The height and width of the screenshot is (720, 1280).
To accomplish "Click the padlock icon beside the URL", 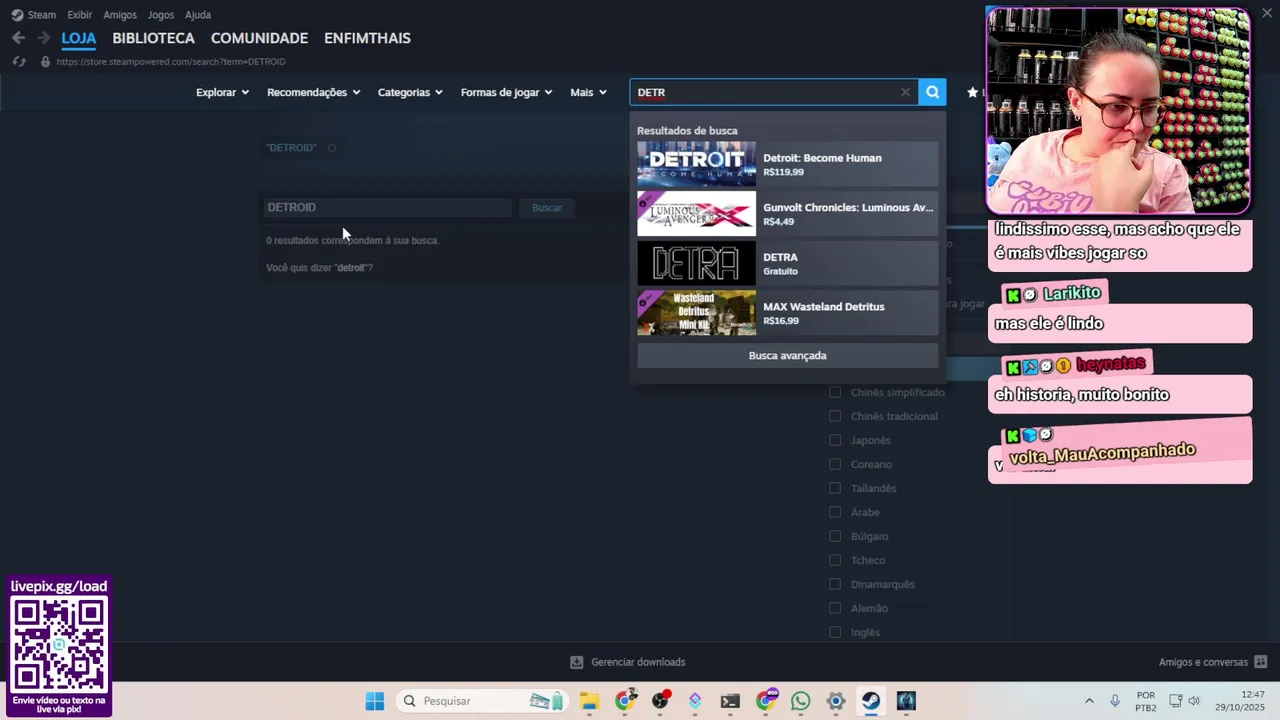I will coord(45,62).
